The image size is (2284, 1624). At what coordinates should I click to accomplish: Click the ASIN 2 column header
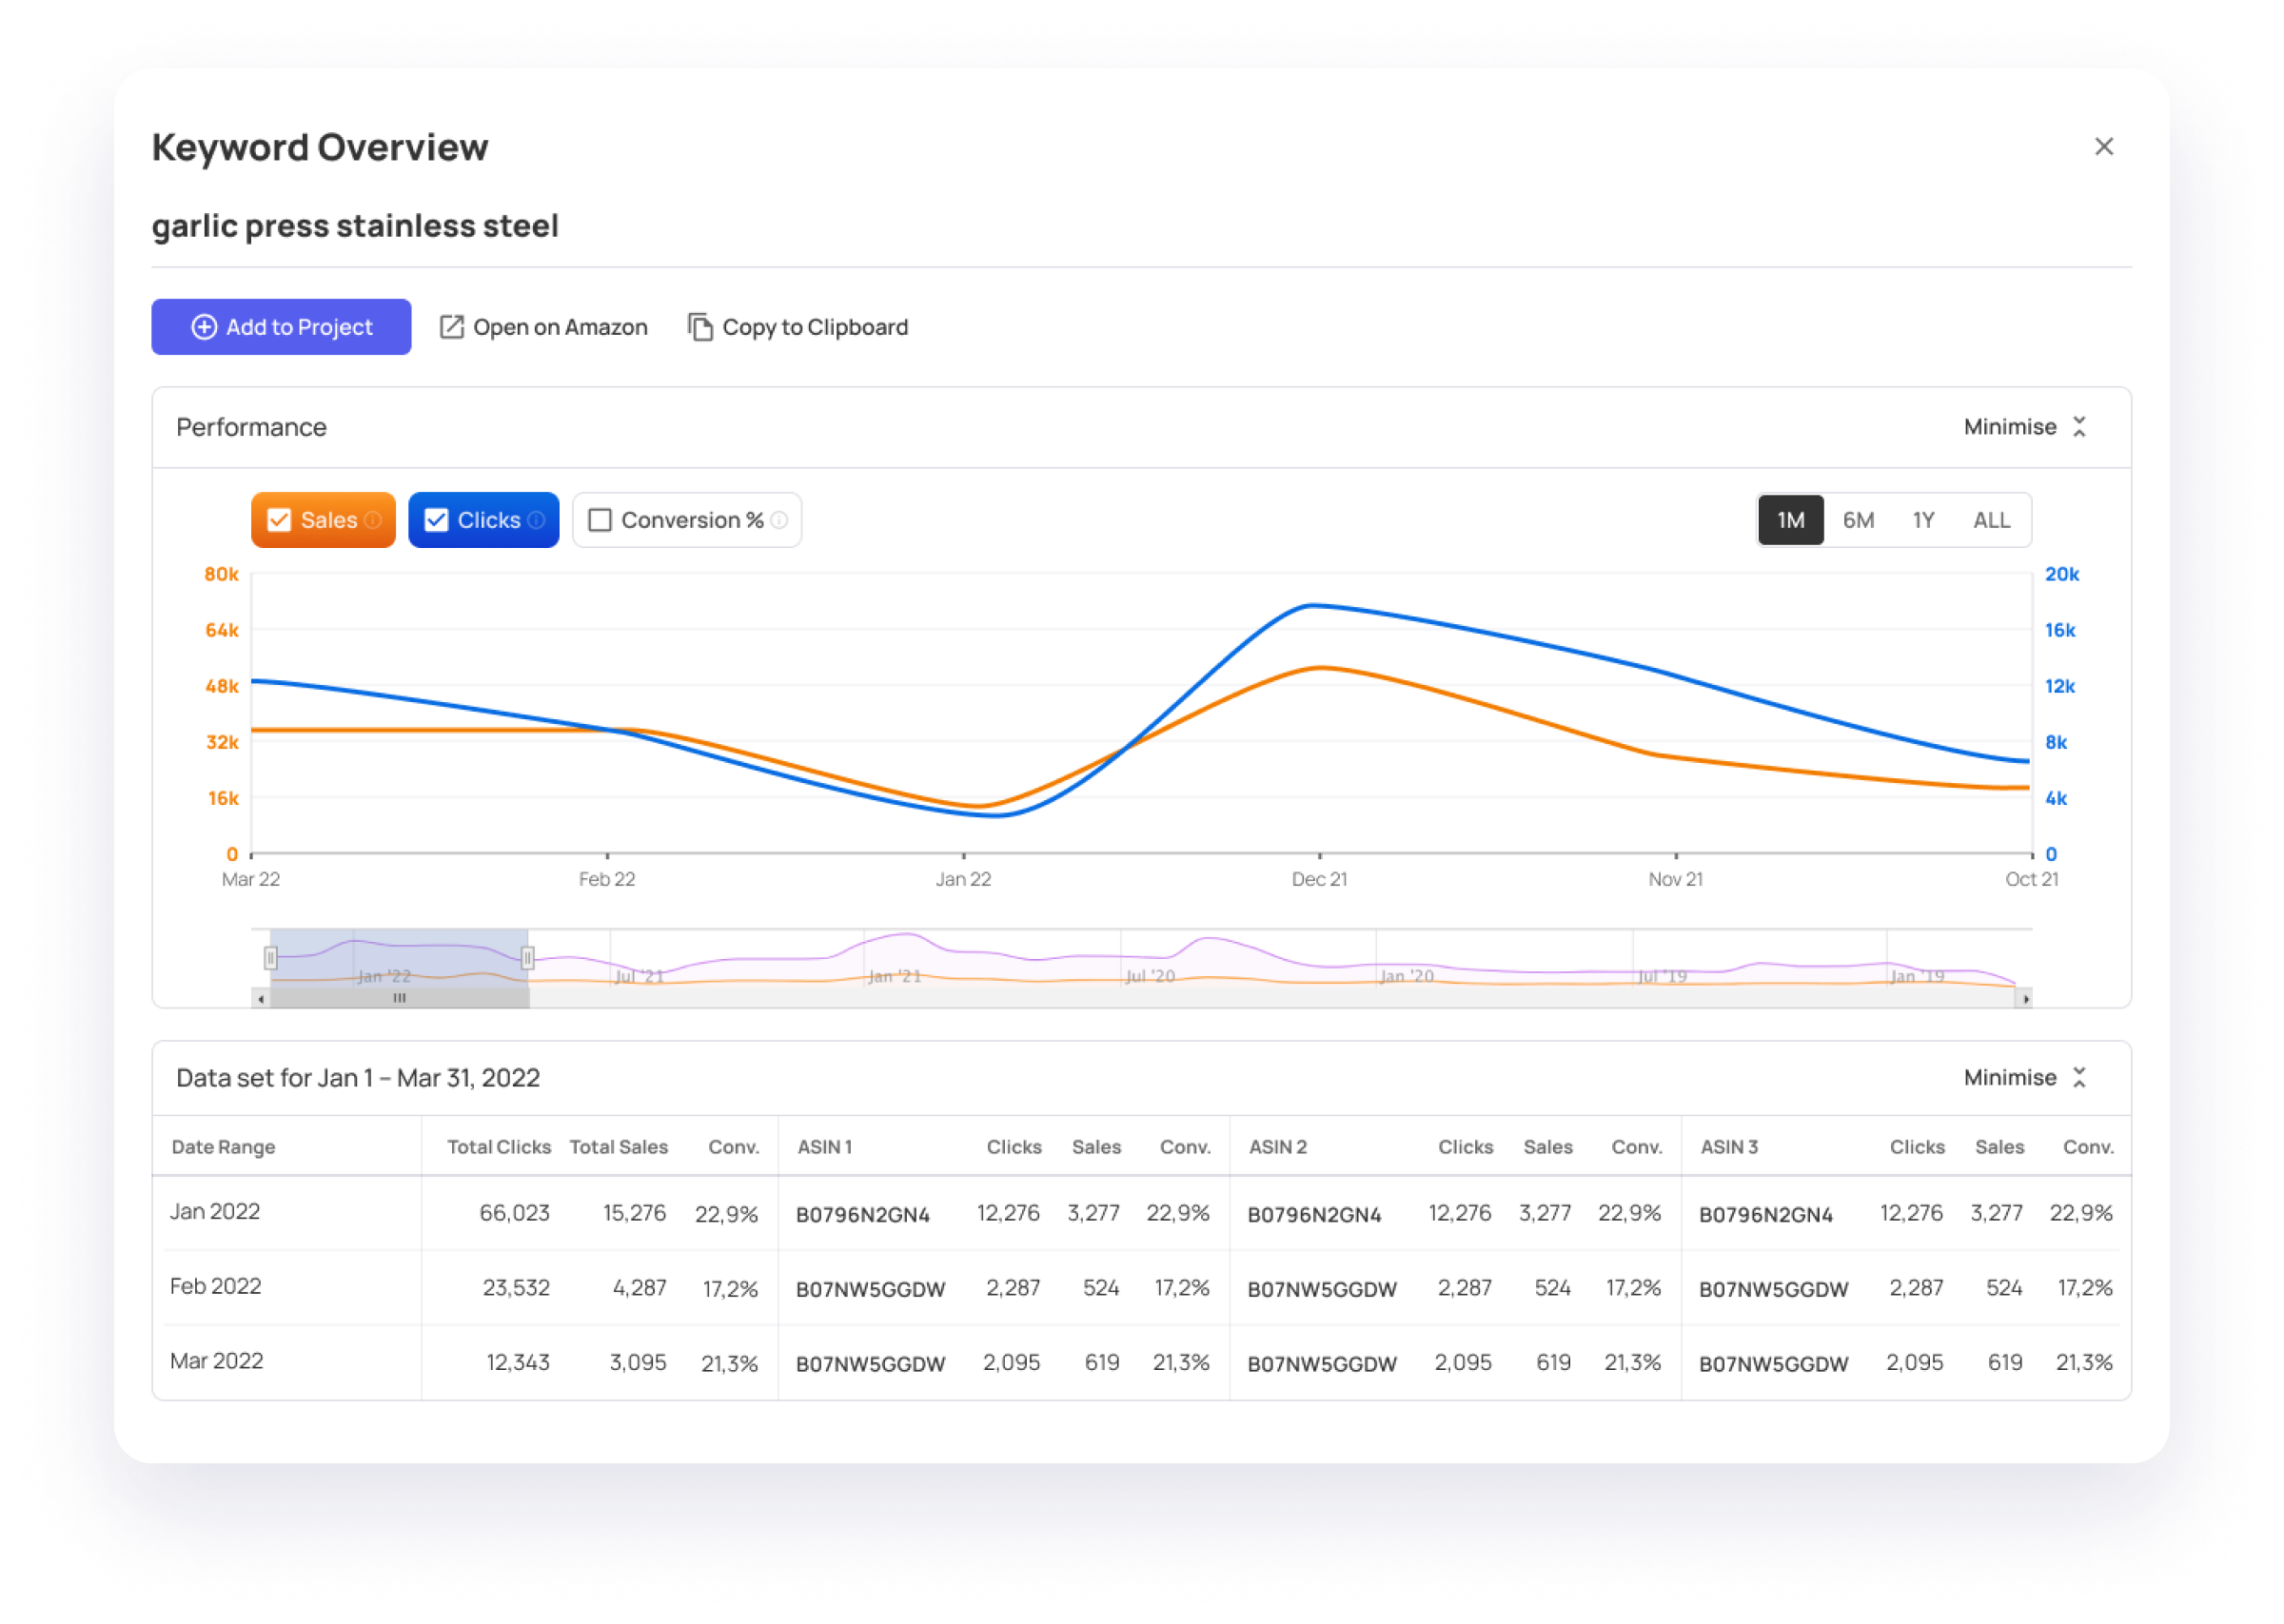click(1277, 1147)
